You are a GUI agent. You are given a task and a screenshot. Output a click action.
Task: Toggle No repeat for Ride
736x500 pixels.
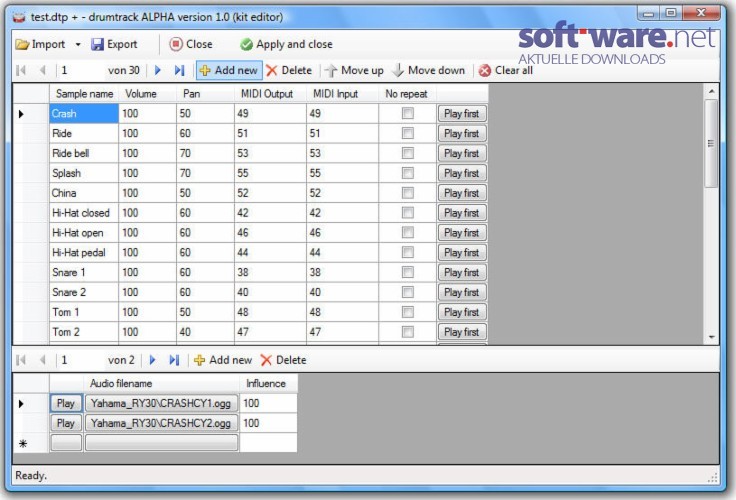pos(408,133)
